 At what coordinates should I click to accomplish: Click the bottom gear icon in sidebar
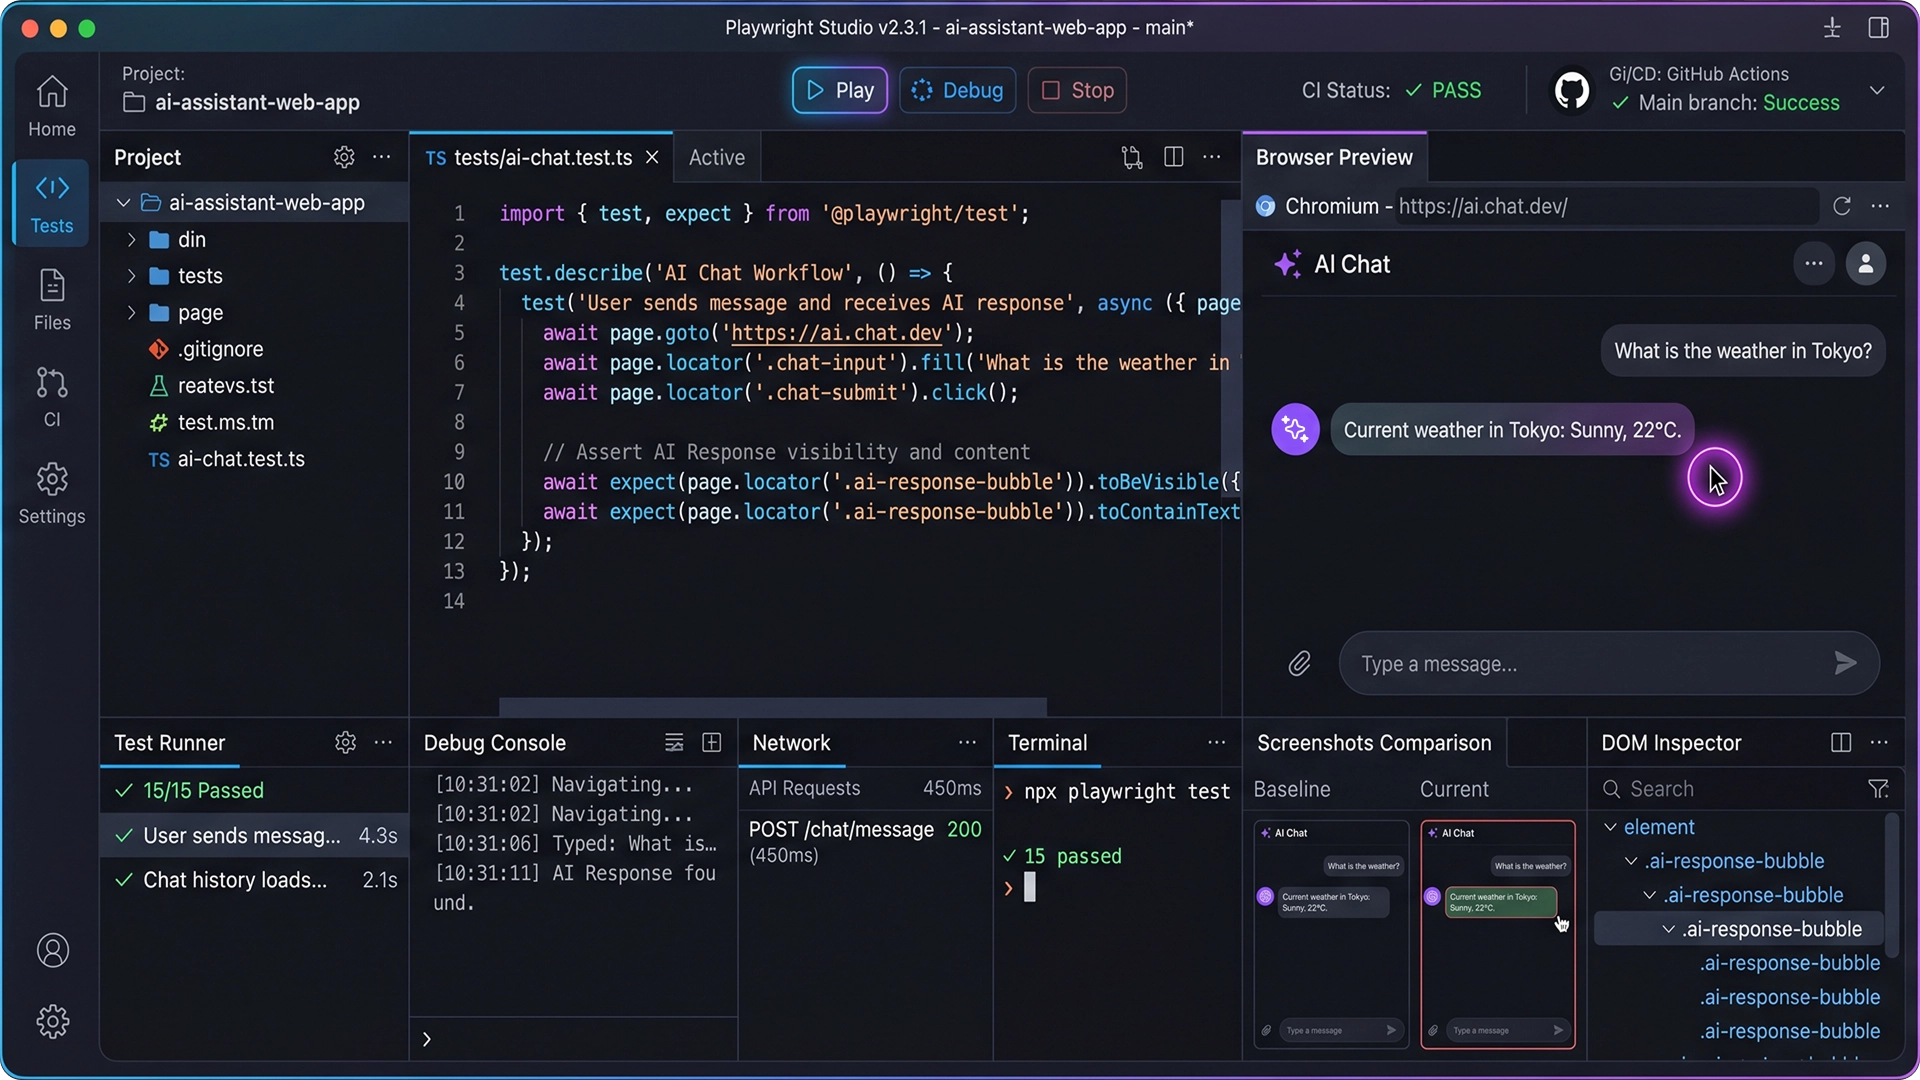tap(52, 1021)
